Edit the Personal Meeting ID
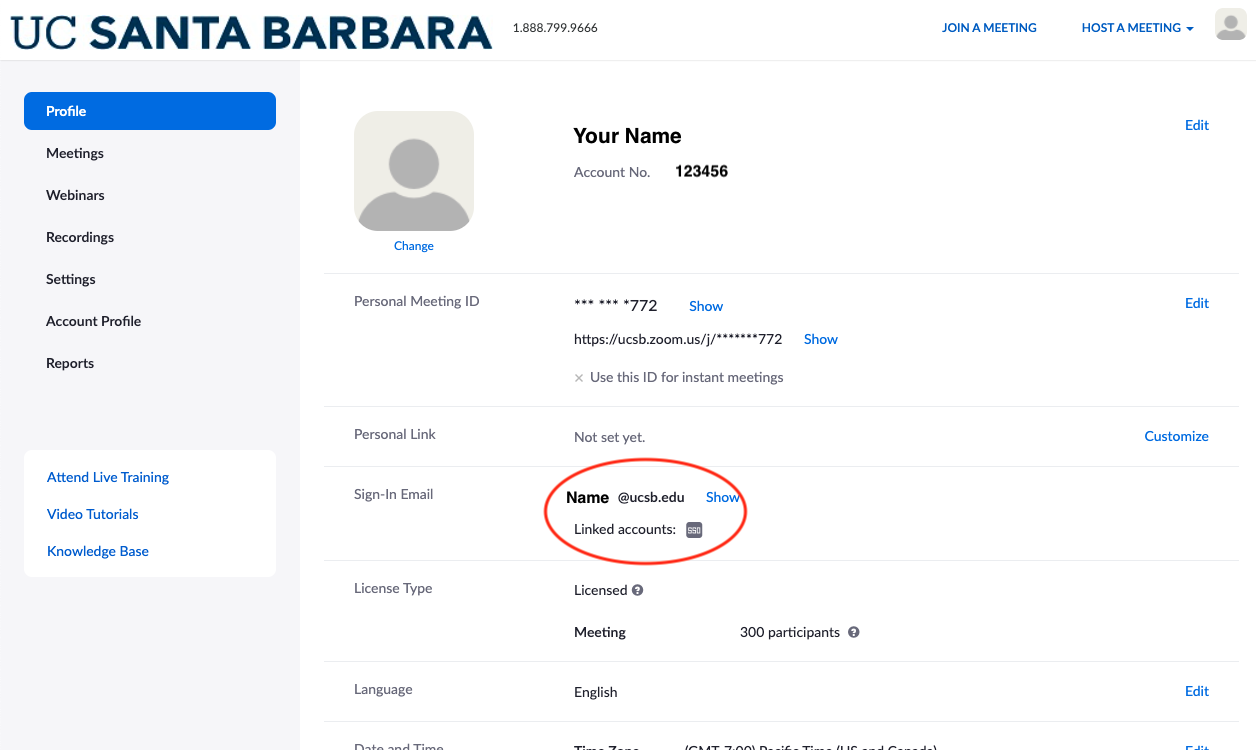Viewport: 1256px width, 750px height. click(1197, 303)
